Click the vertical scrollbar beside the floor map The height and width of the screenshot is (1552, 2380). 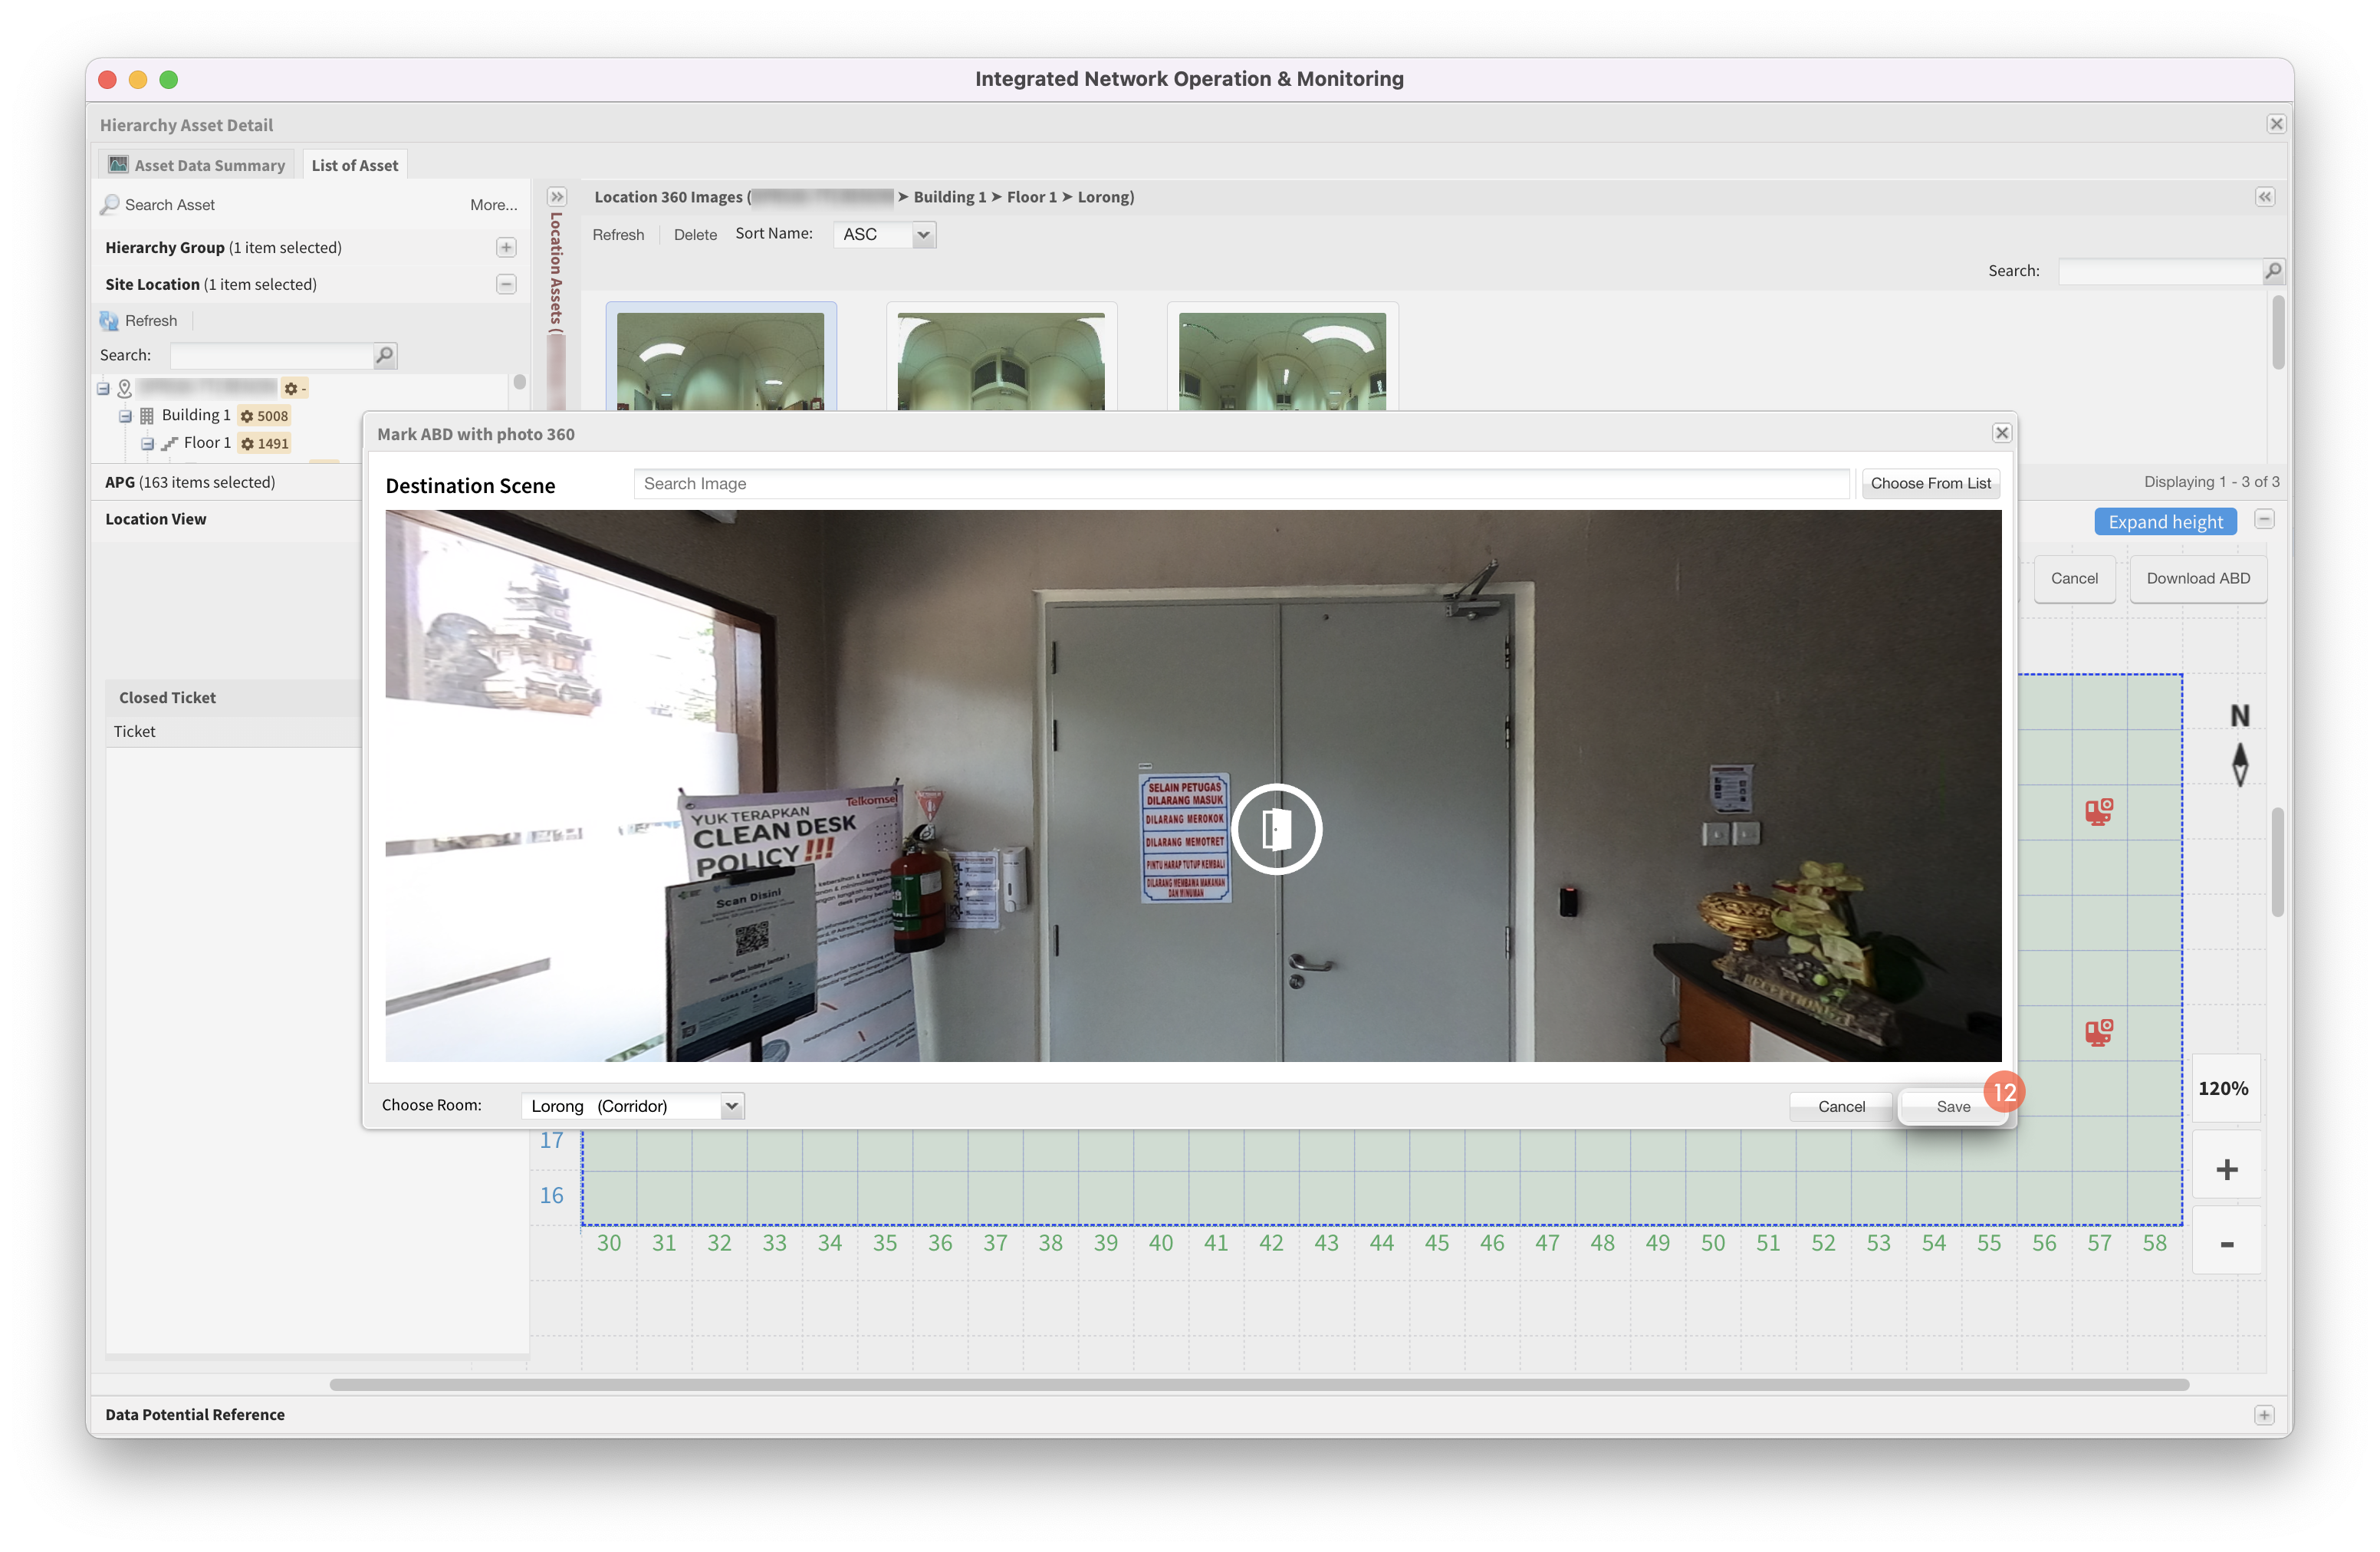[x=2277, y=862]
